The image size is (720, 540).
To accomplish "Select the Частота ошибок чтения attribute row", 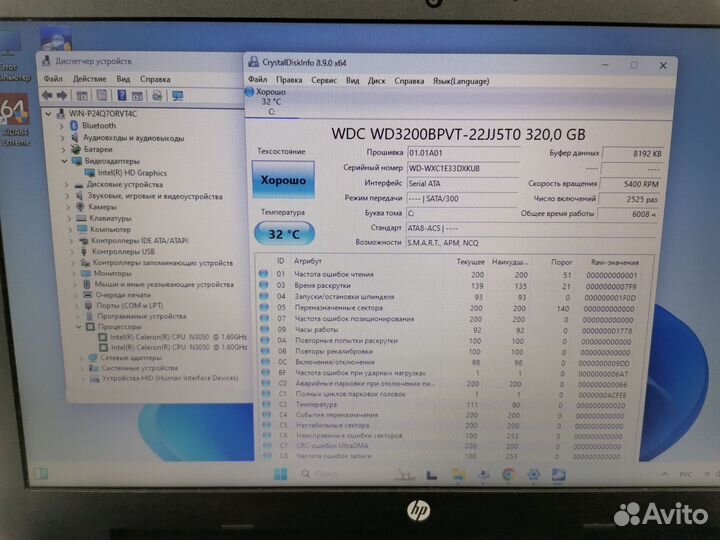I will (452, 275).
